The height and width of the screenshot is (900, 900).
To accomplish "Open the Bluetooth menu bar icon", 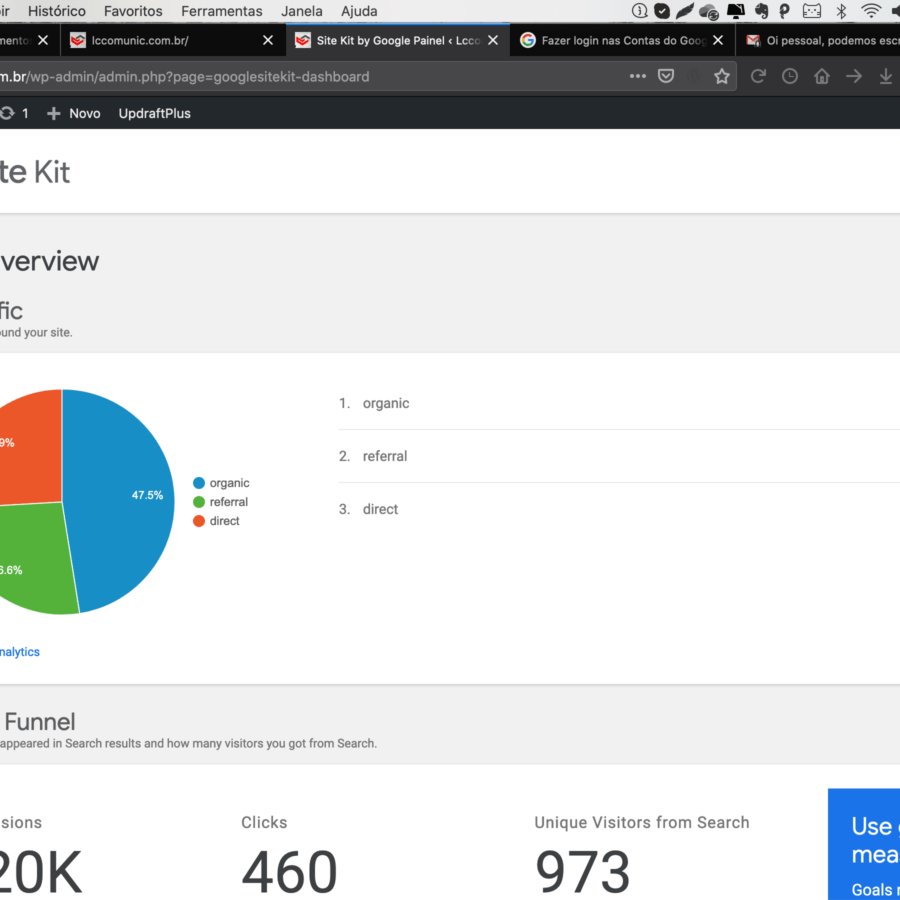I will click(841, 11).
